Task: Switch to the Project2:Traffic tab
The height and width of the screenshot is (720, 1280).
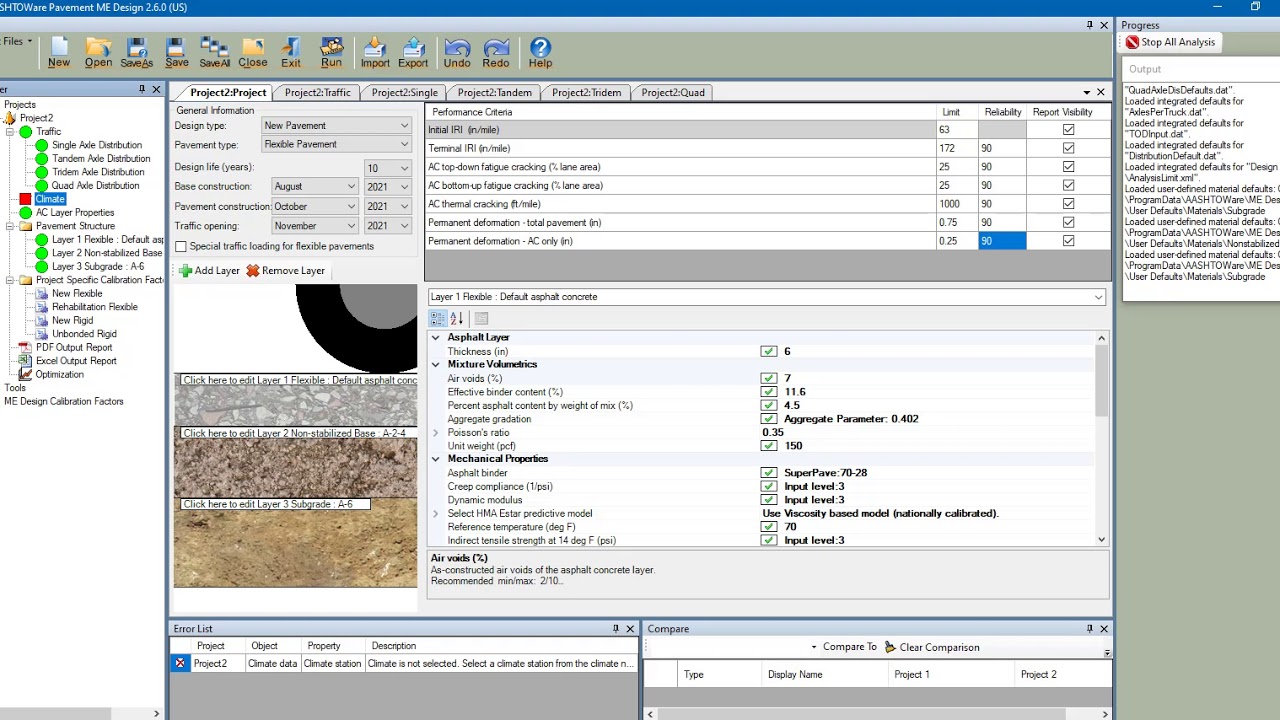Action: [x=317, y=92]
